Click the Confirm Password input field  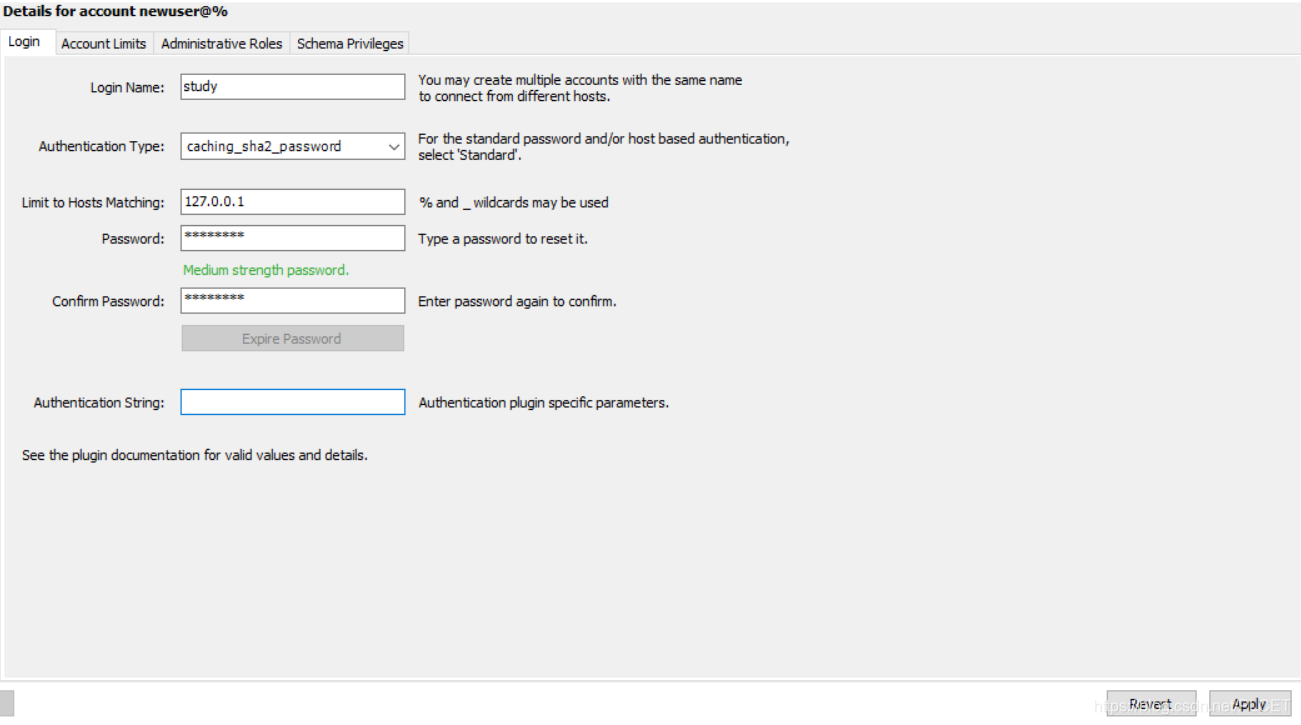[x=293, y=300]
